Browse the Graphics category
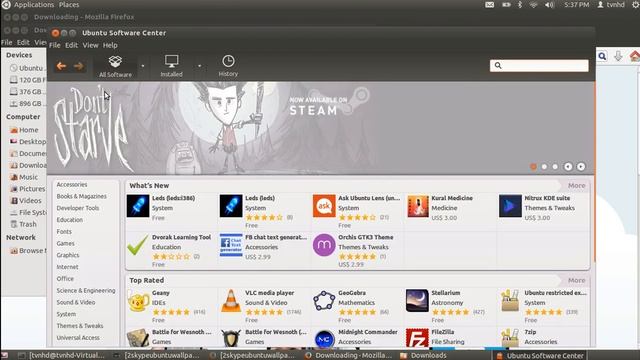Screen dimensions: 640x360 (x=68, y=255)
